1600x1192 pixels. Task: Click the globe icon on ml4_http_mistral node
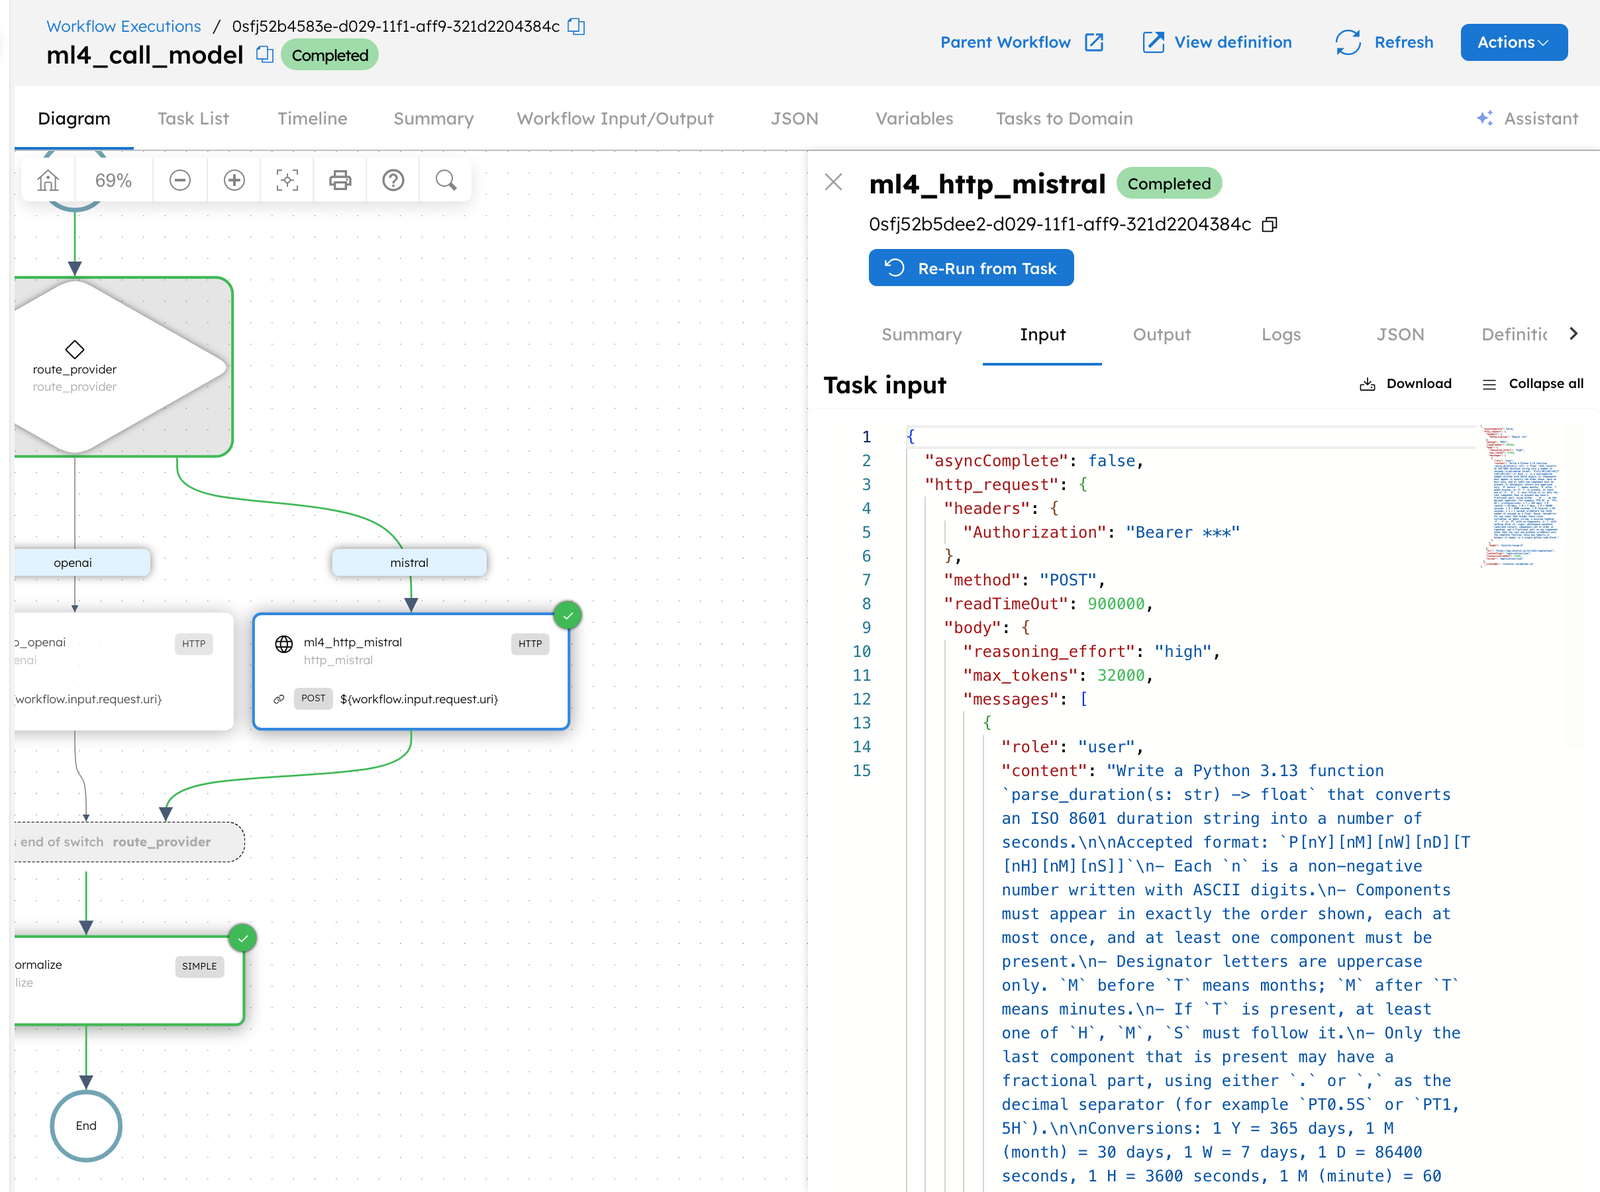tap(284, 644)
